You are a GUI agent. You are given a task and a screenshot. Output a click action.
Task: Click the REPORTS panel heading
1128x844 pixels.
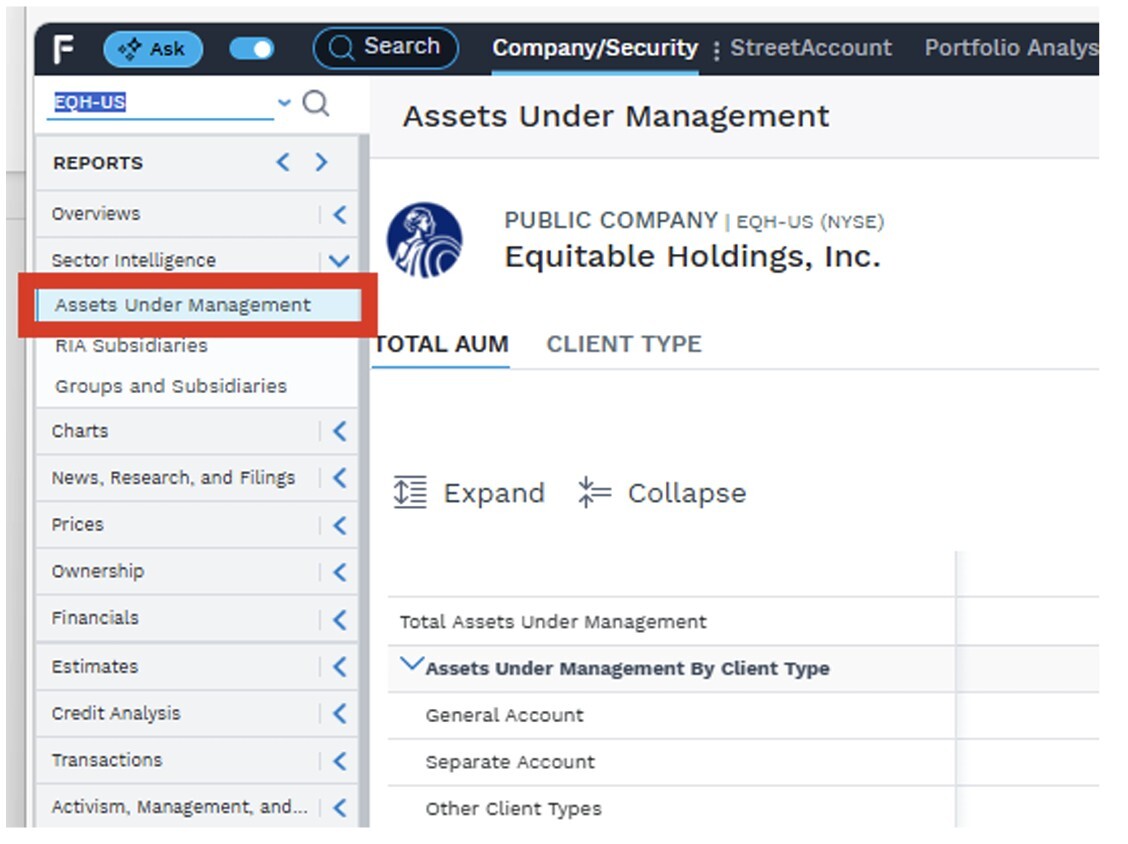[98, 163]
